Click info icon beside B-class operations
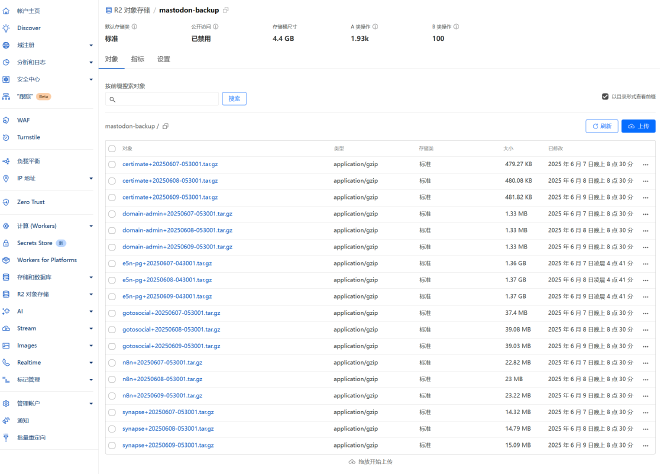660x474 pixels. [456, 27]
